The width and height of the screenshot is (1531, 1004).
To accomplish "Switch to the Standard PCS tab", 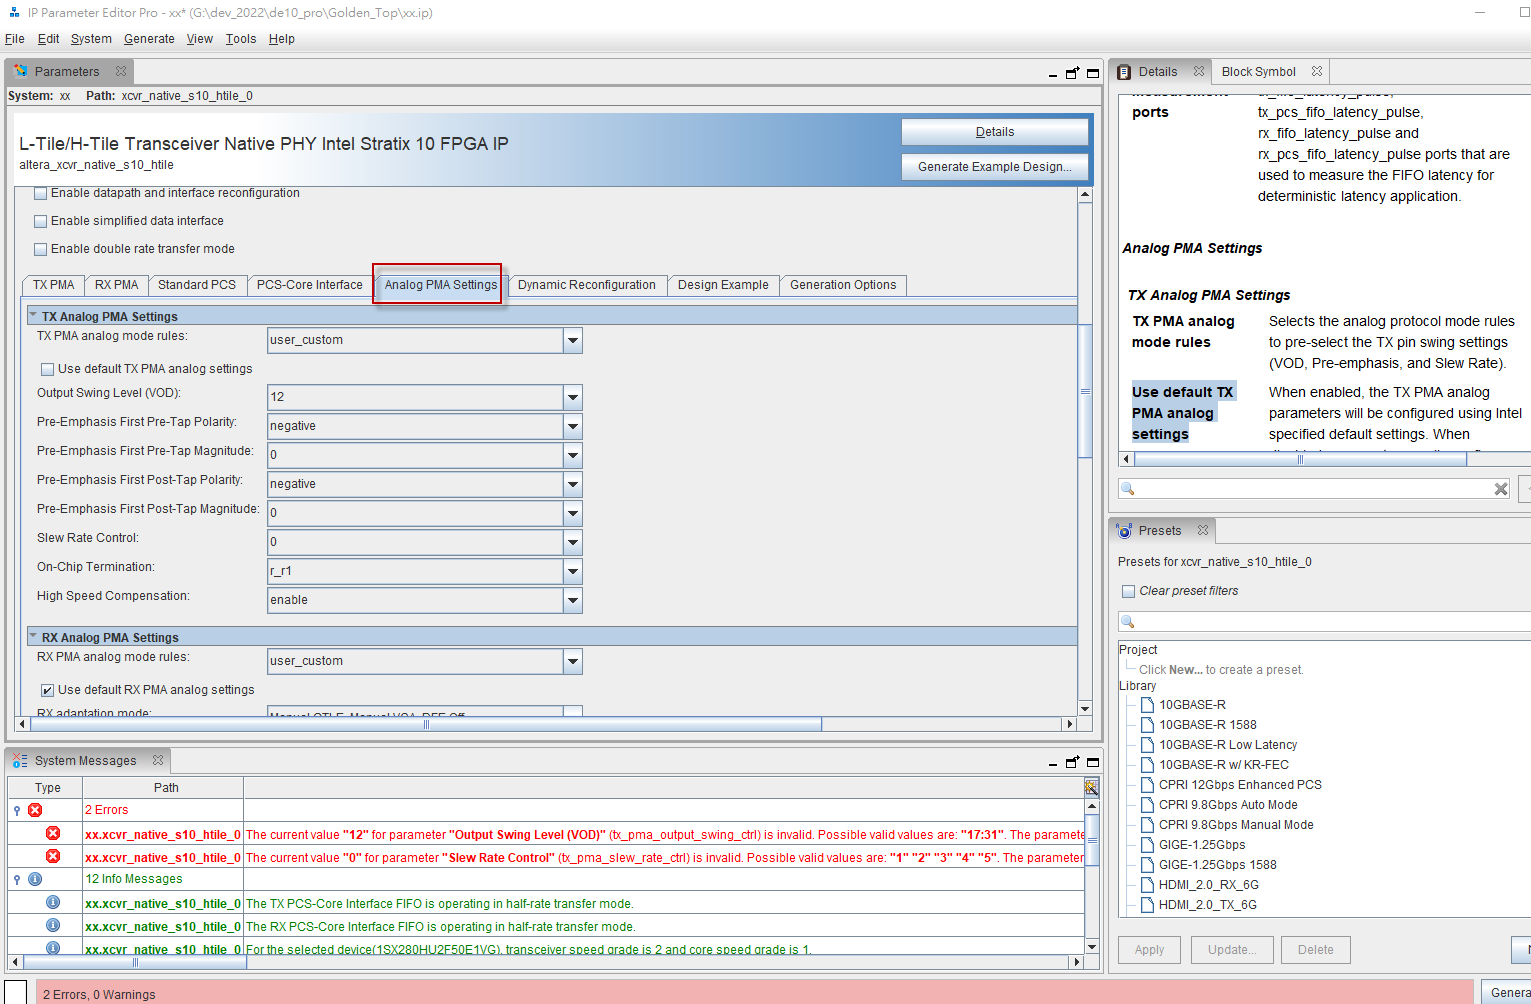I will (x=197, y=285).
